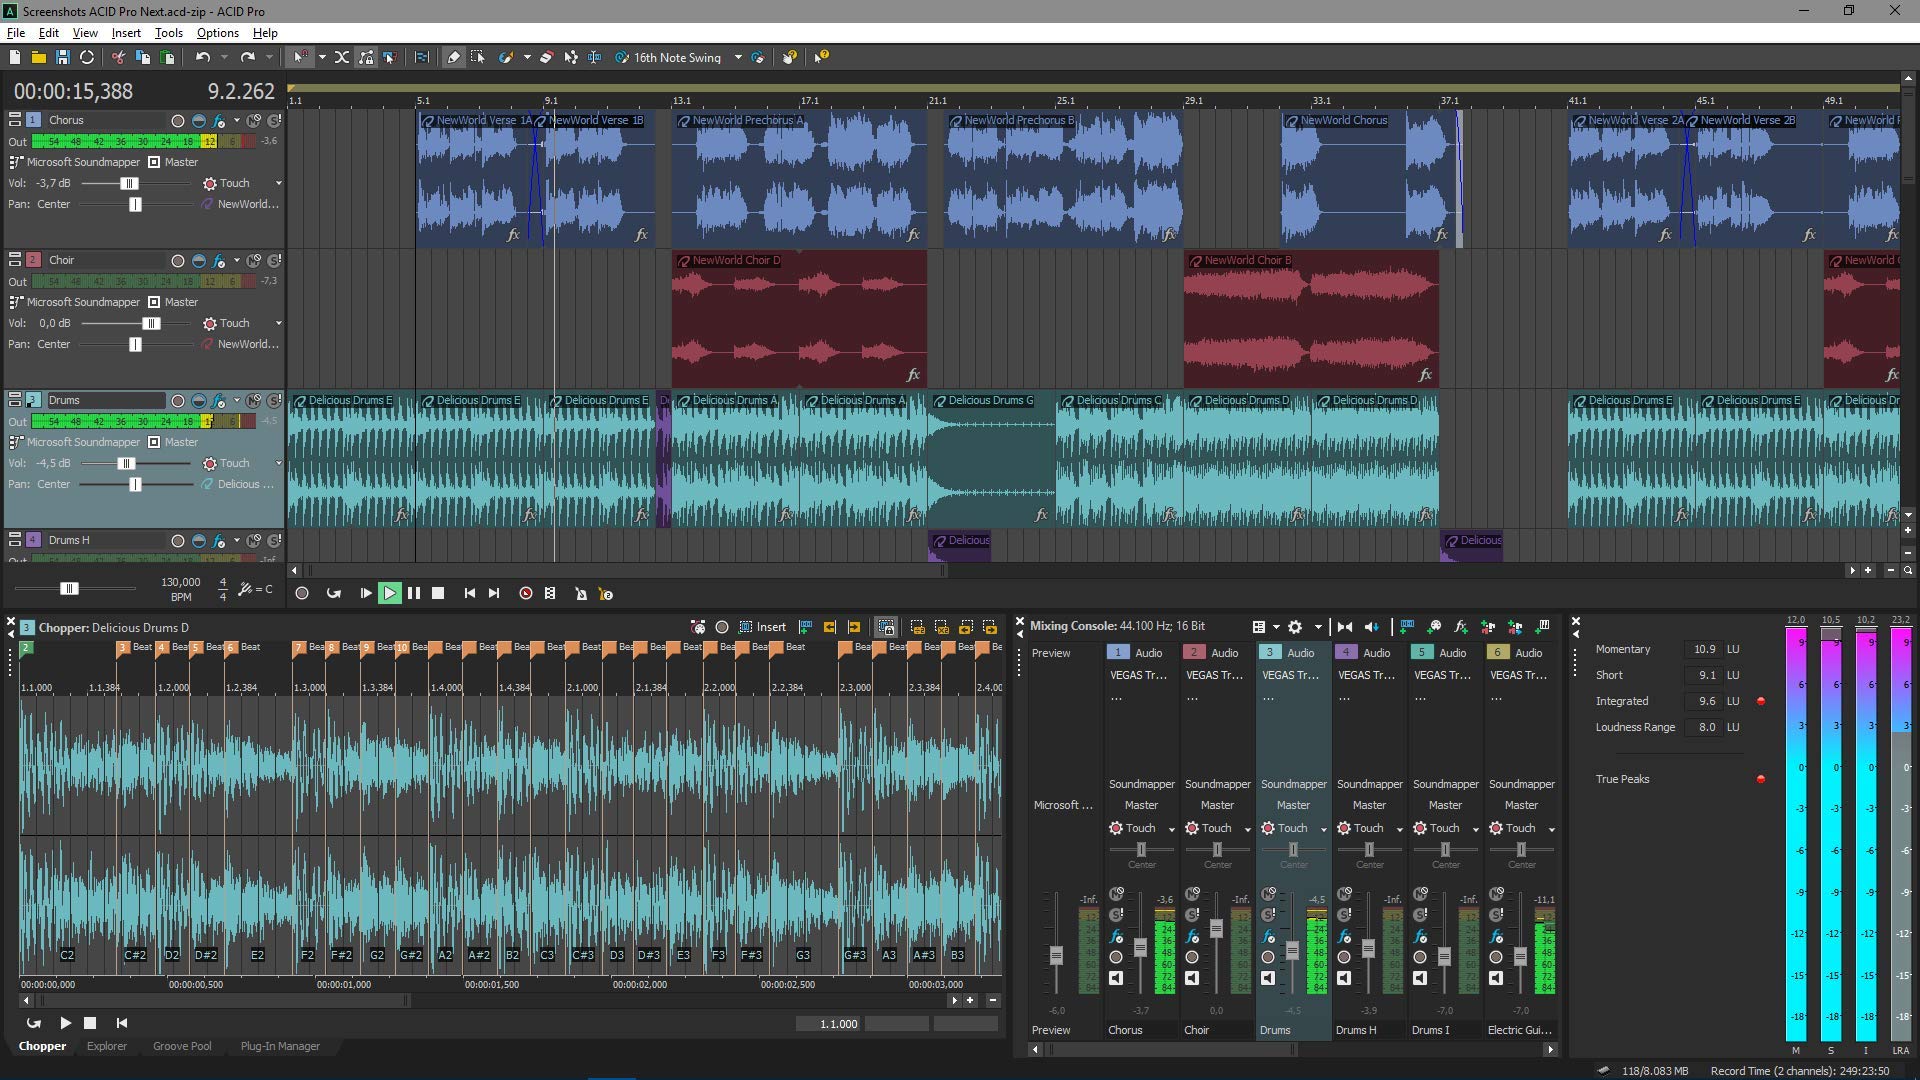
Task: Expand the Touch automation dropdown on Chorus track
Action: tap(278, 183)
